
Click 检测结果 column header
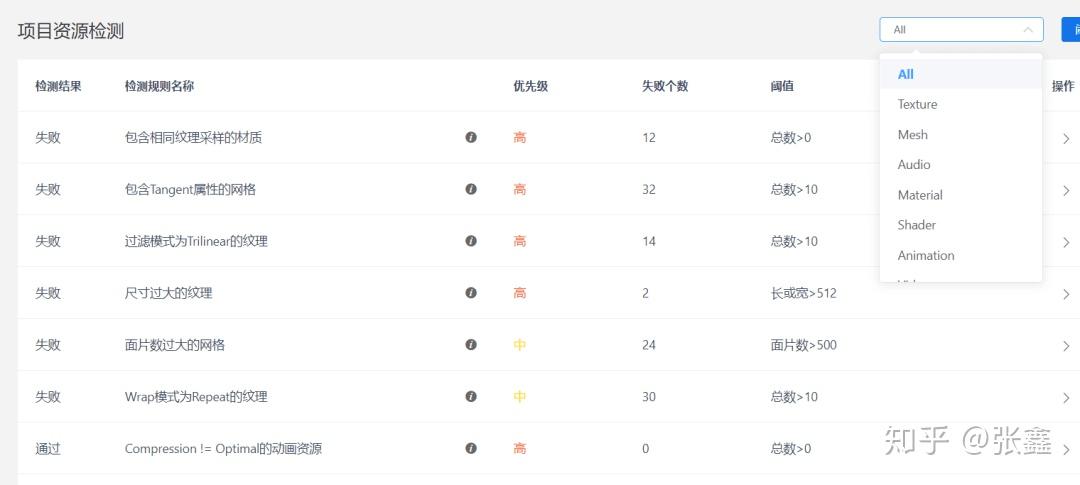(x=59, y=86)
